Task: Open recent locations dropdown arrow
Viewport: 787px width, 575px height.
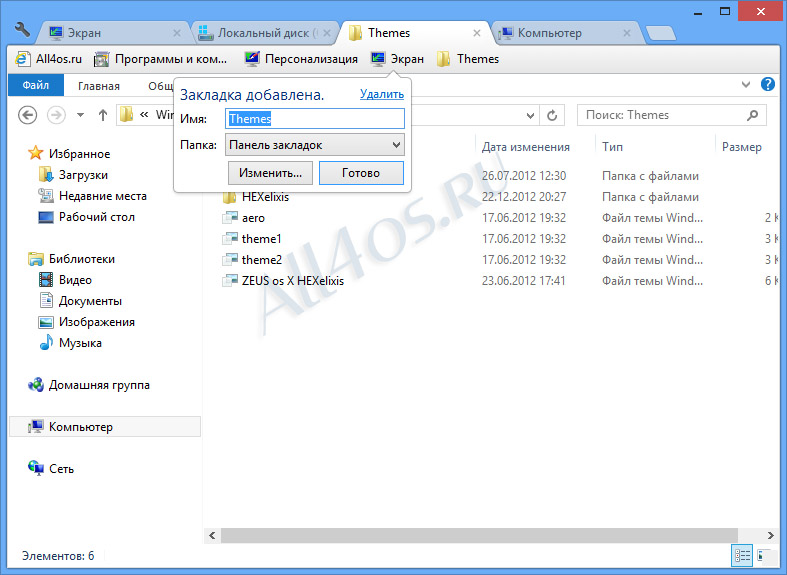Action: click(x=80, y=115)
